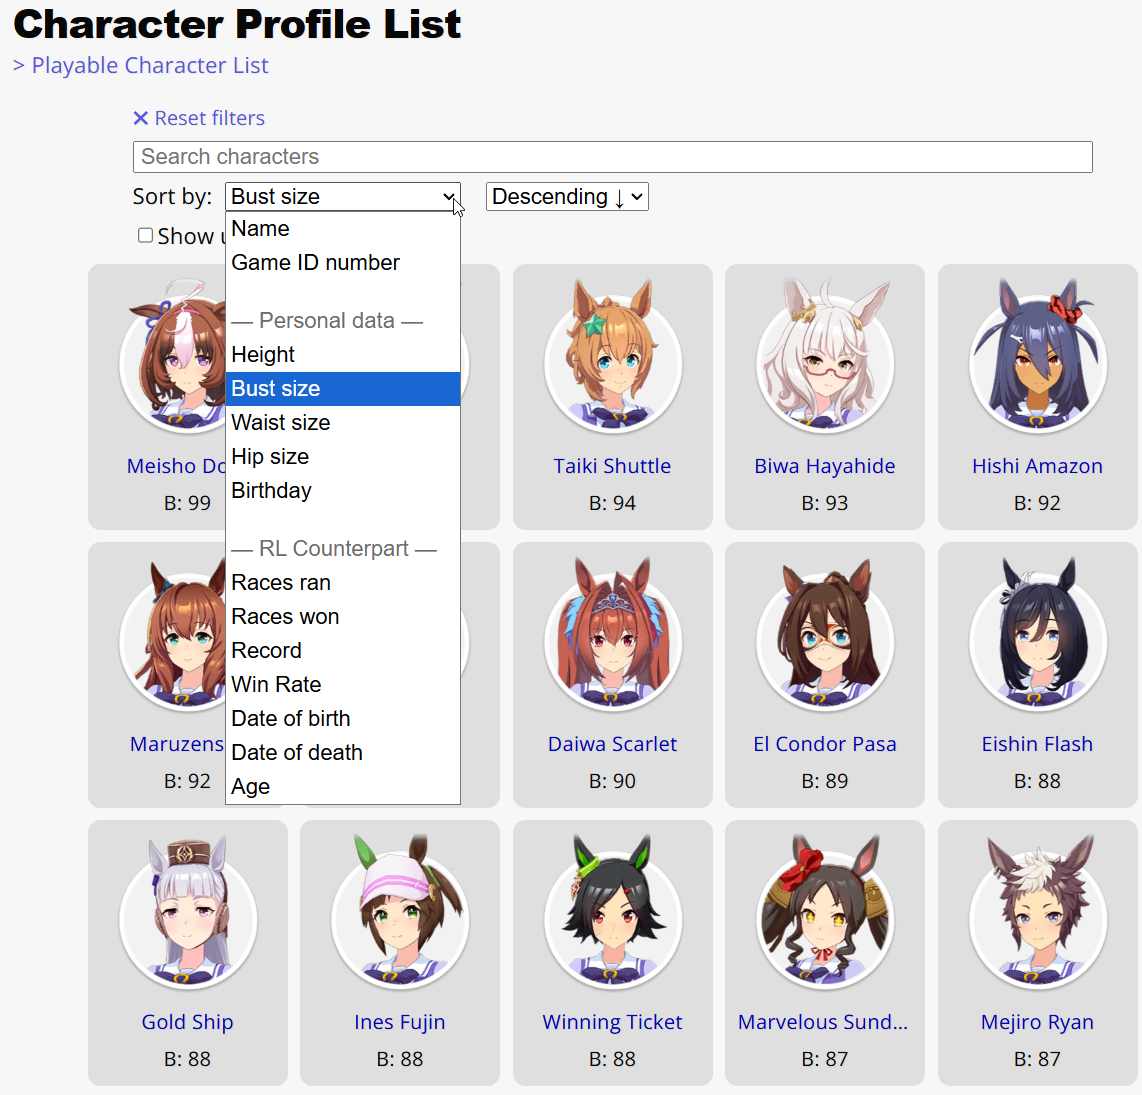Select the highlighted Bust size option
This screenshot has height=1095, width=1142.
[x=342, y=388]
